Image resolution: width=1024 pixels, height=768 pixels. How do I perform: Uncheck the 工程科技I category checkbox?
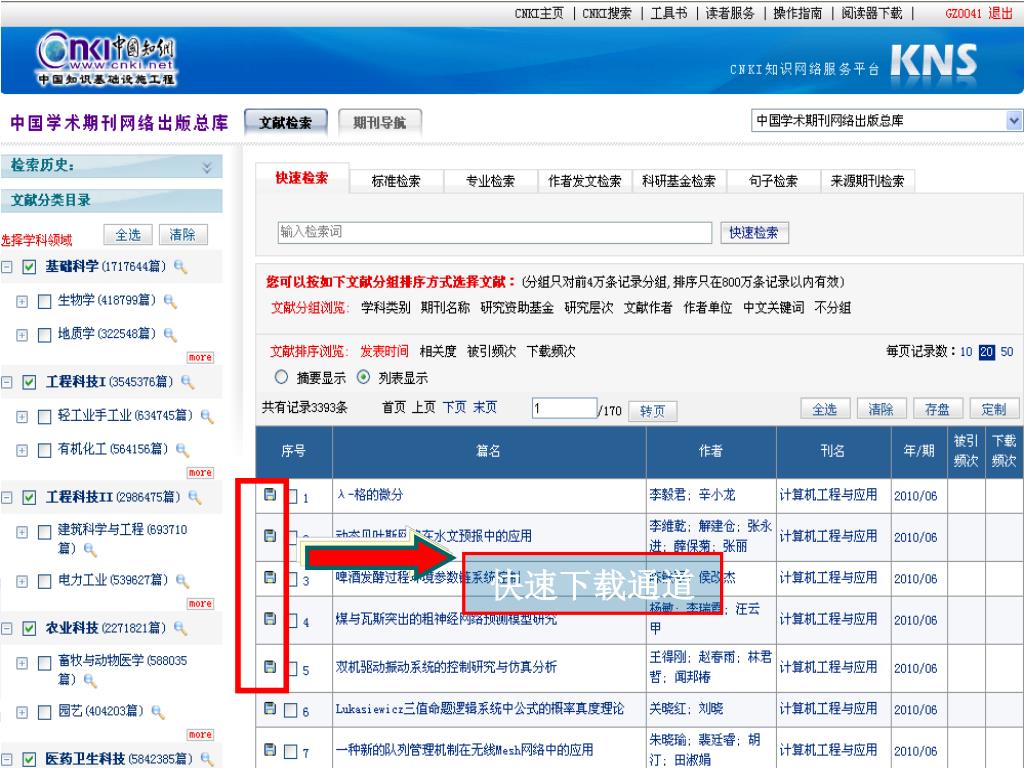(x=29, y=382)
